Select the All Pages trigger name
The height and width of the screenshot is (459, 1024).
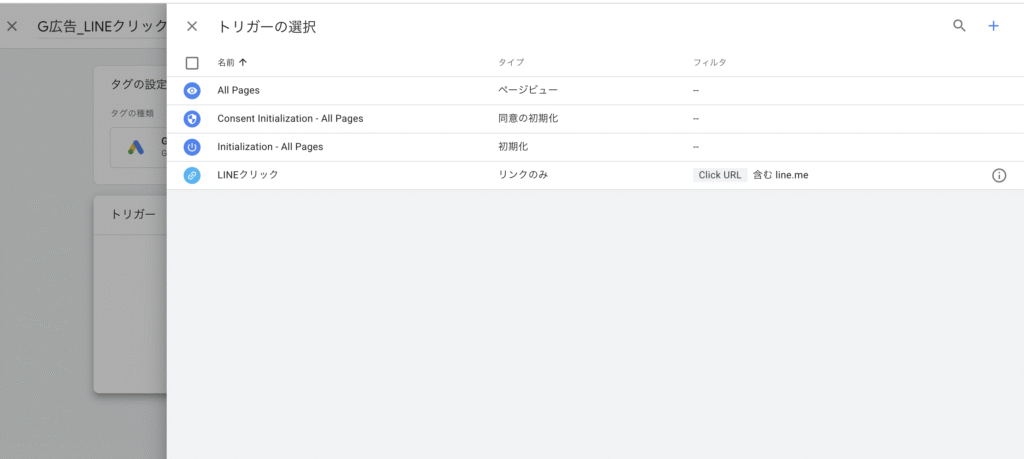pyautogui.click(x=238, y=90)
